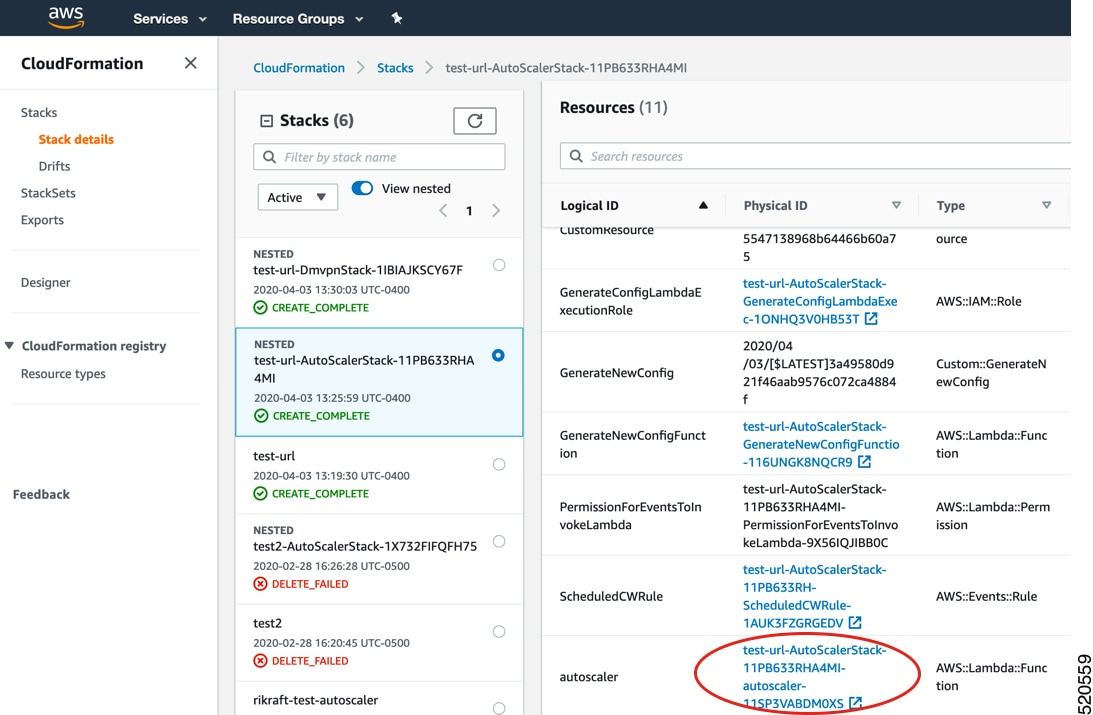Open the ScheduledCWRule external link icon
This screenshot has width=1093, height=715.
pos(854,621)
